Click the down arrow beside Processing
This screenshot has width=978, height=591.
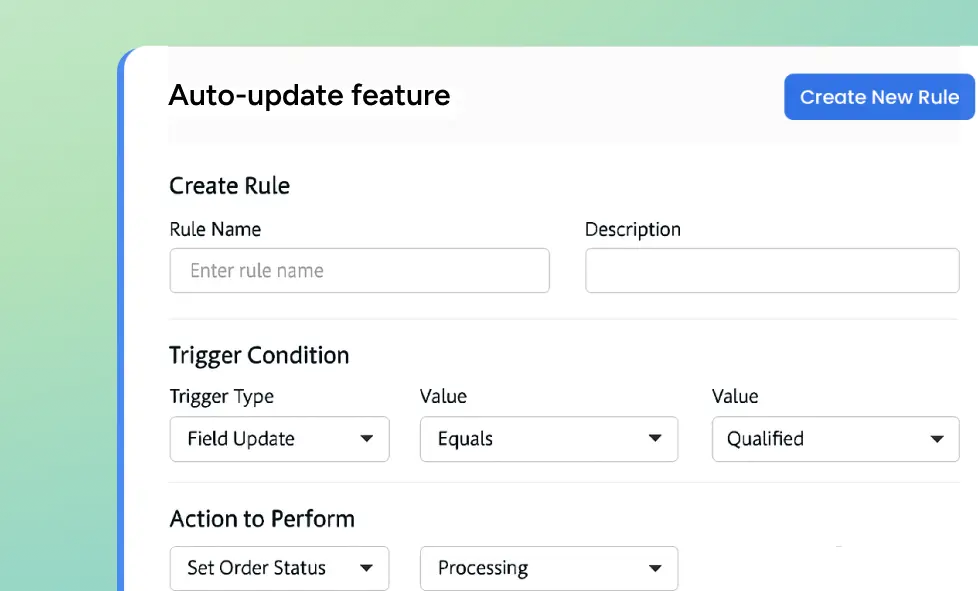[655, 568]
